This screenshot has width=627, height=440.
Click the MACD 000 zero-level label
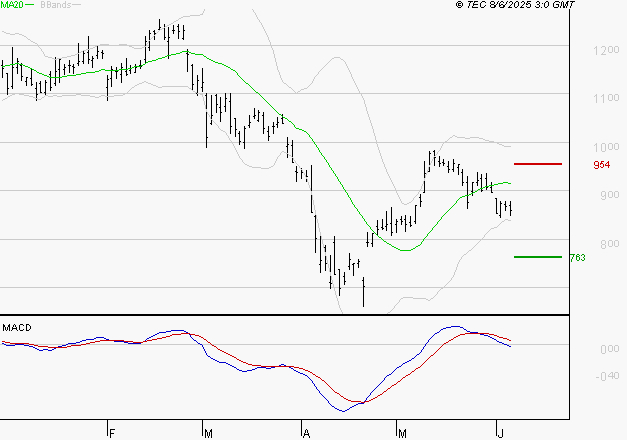click(610, 349)
